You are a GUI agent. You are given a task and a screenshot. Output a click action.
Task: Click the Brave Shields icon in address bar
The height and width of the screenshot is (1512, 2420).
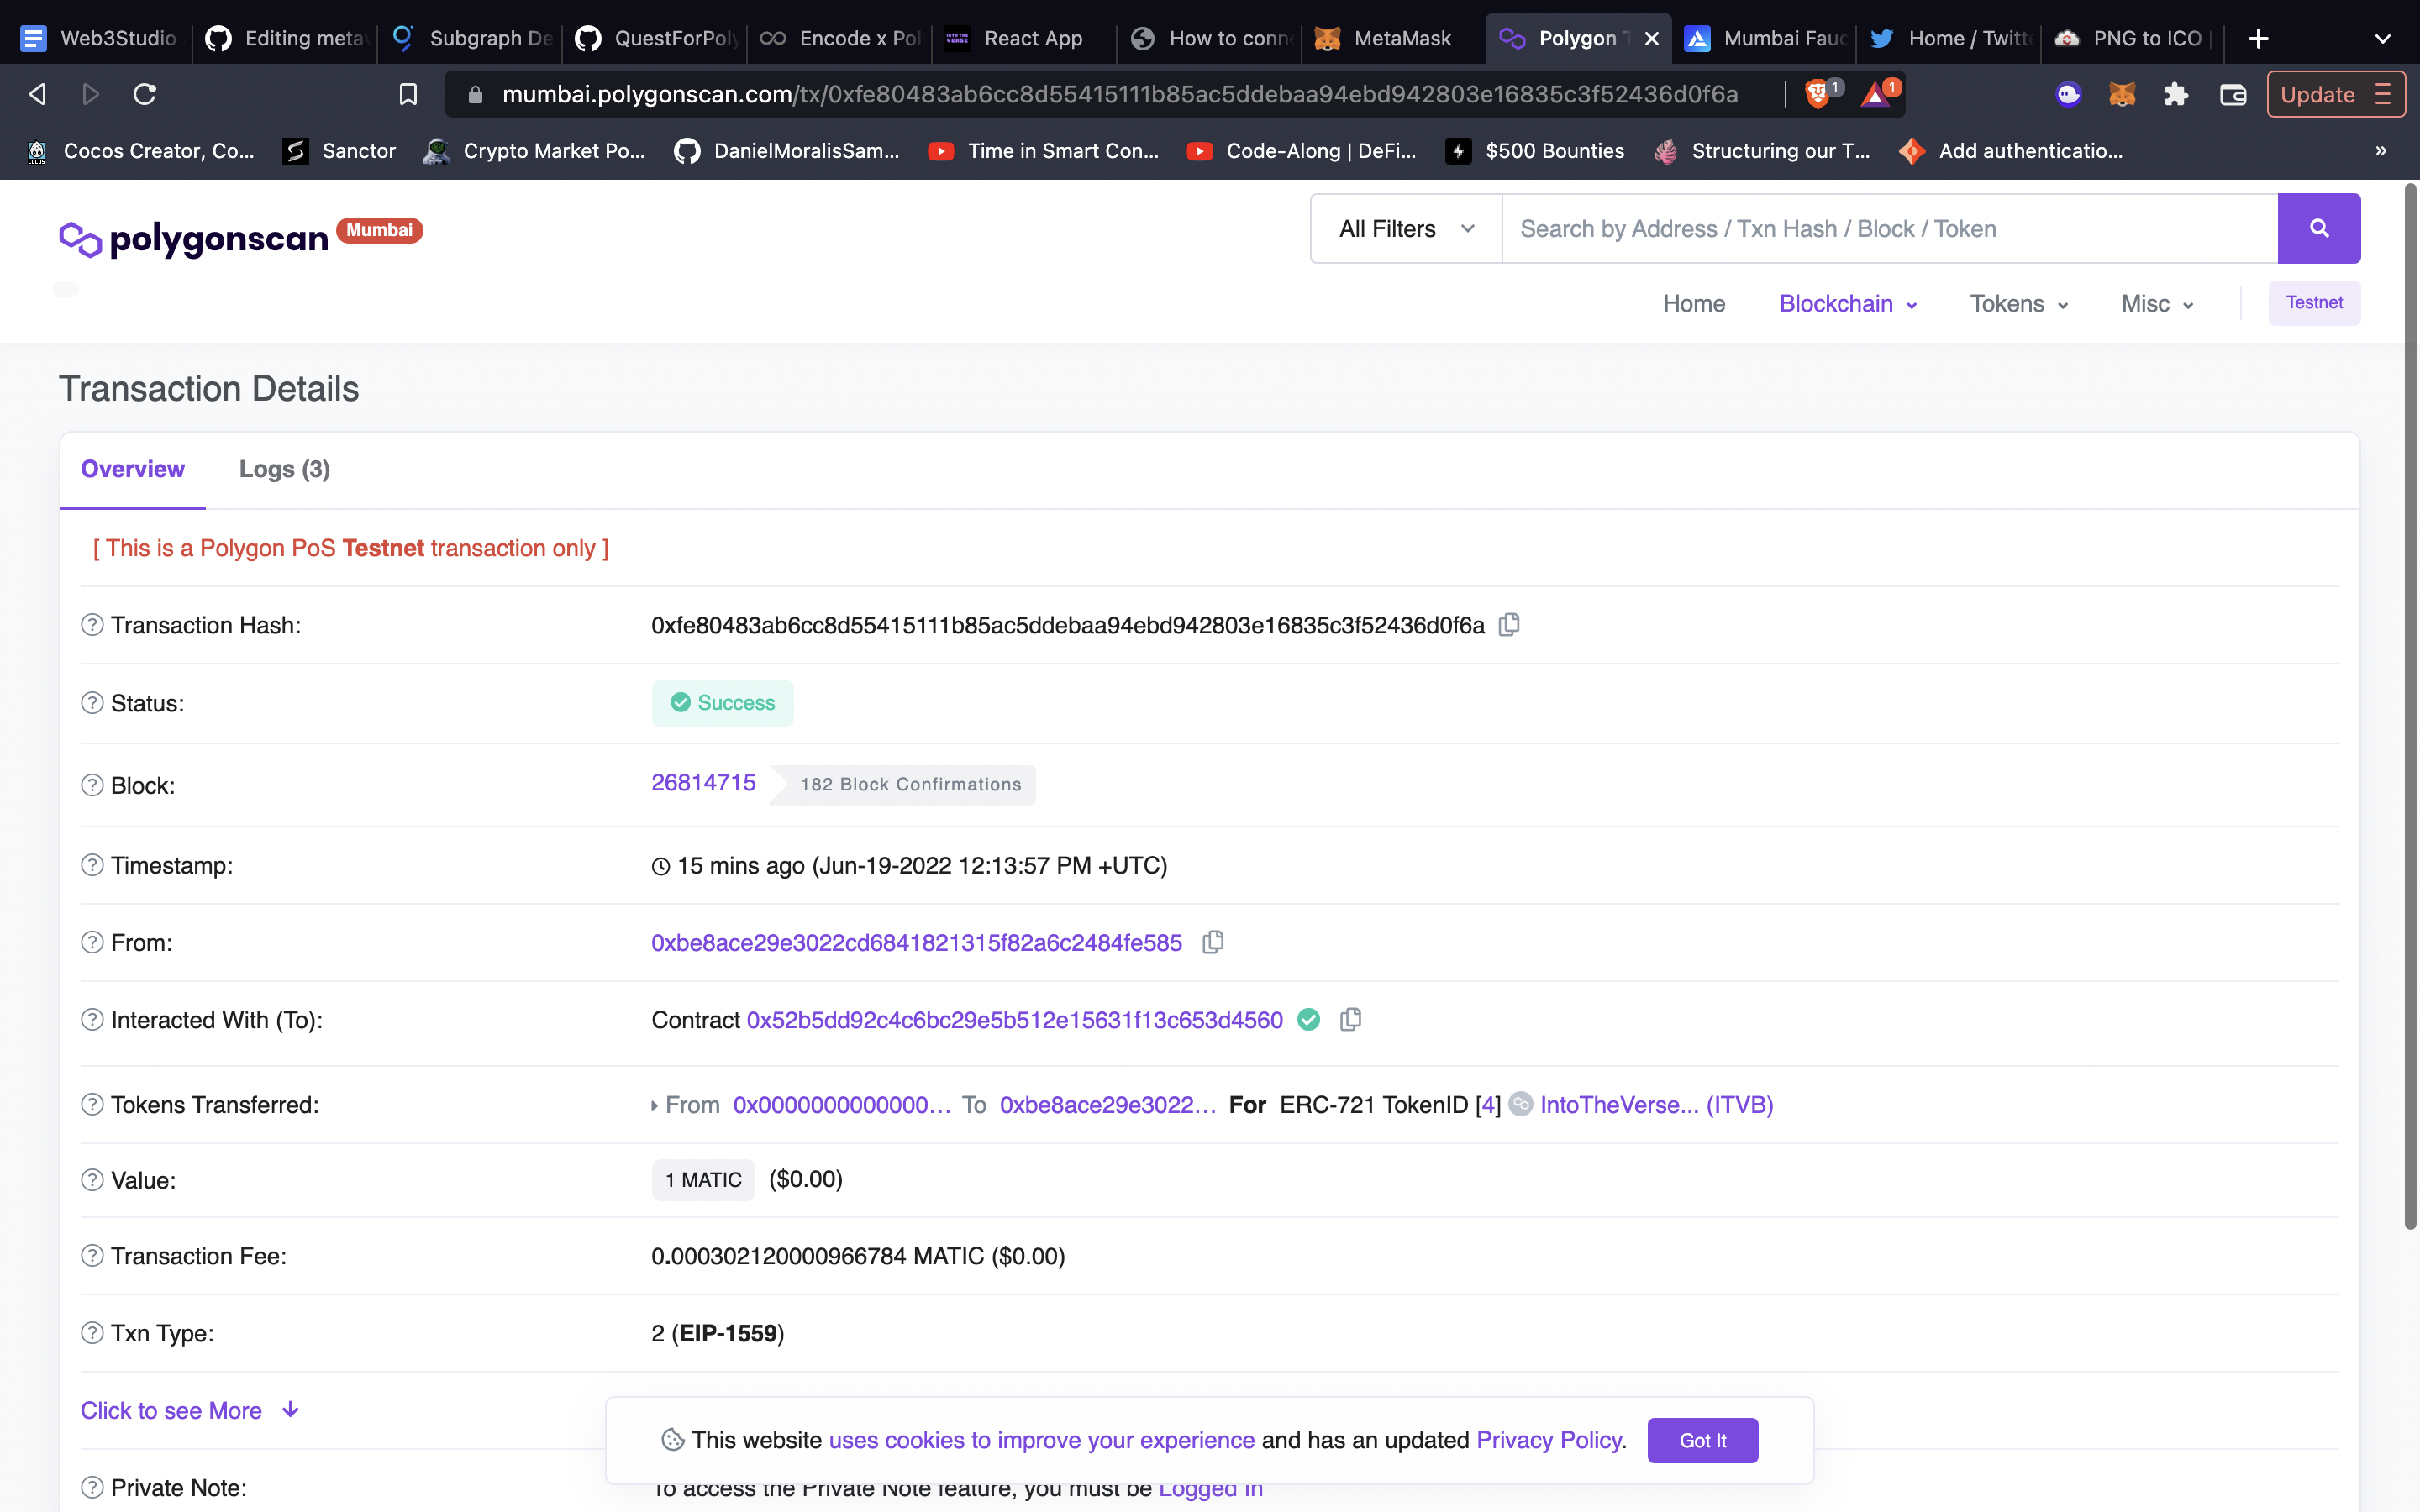point(1818,93)
